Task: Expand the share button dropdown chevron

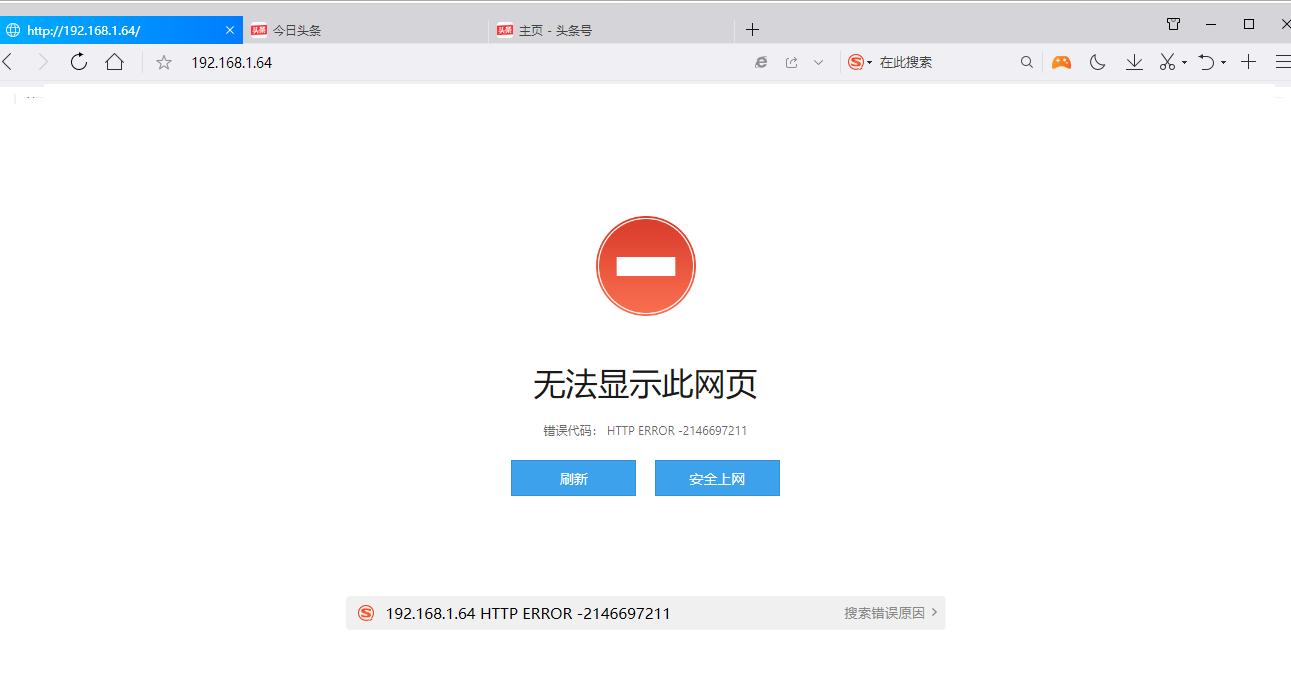Action: (819, 62)
